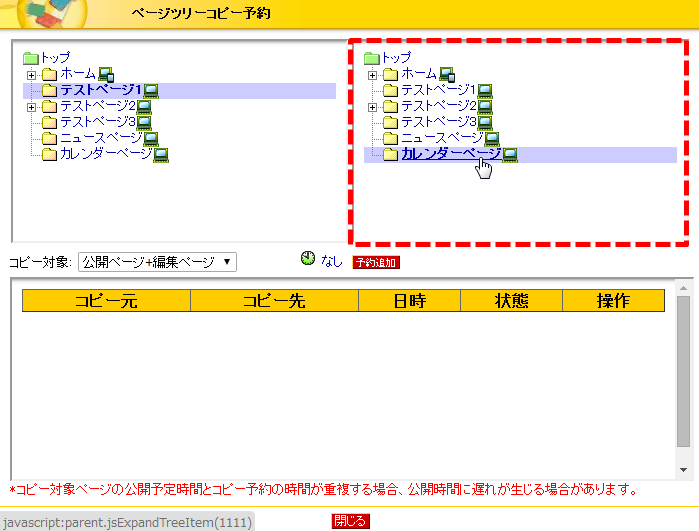
Task: Click the なし schedule time link
Action: [x=332, y=262]
